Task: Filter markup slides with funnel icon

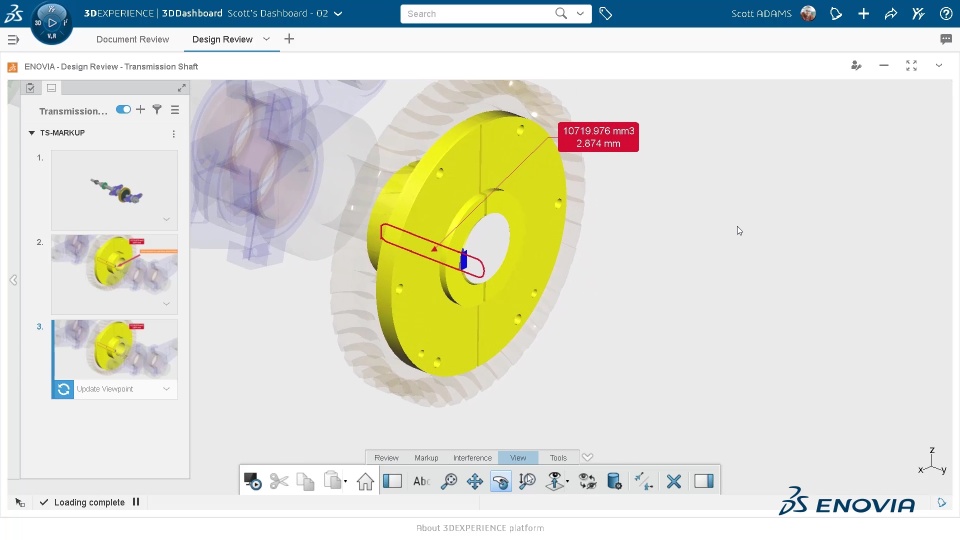Action: tap(157, 110)
